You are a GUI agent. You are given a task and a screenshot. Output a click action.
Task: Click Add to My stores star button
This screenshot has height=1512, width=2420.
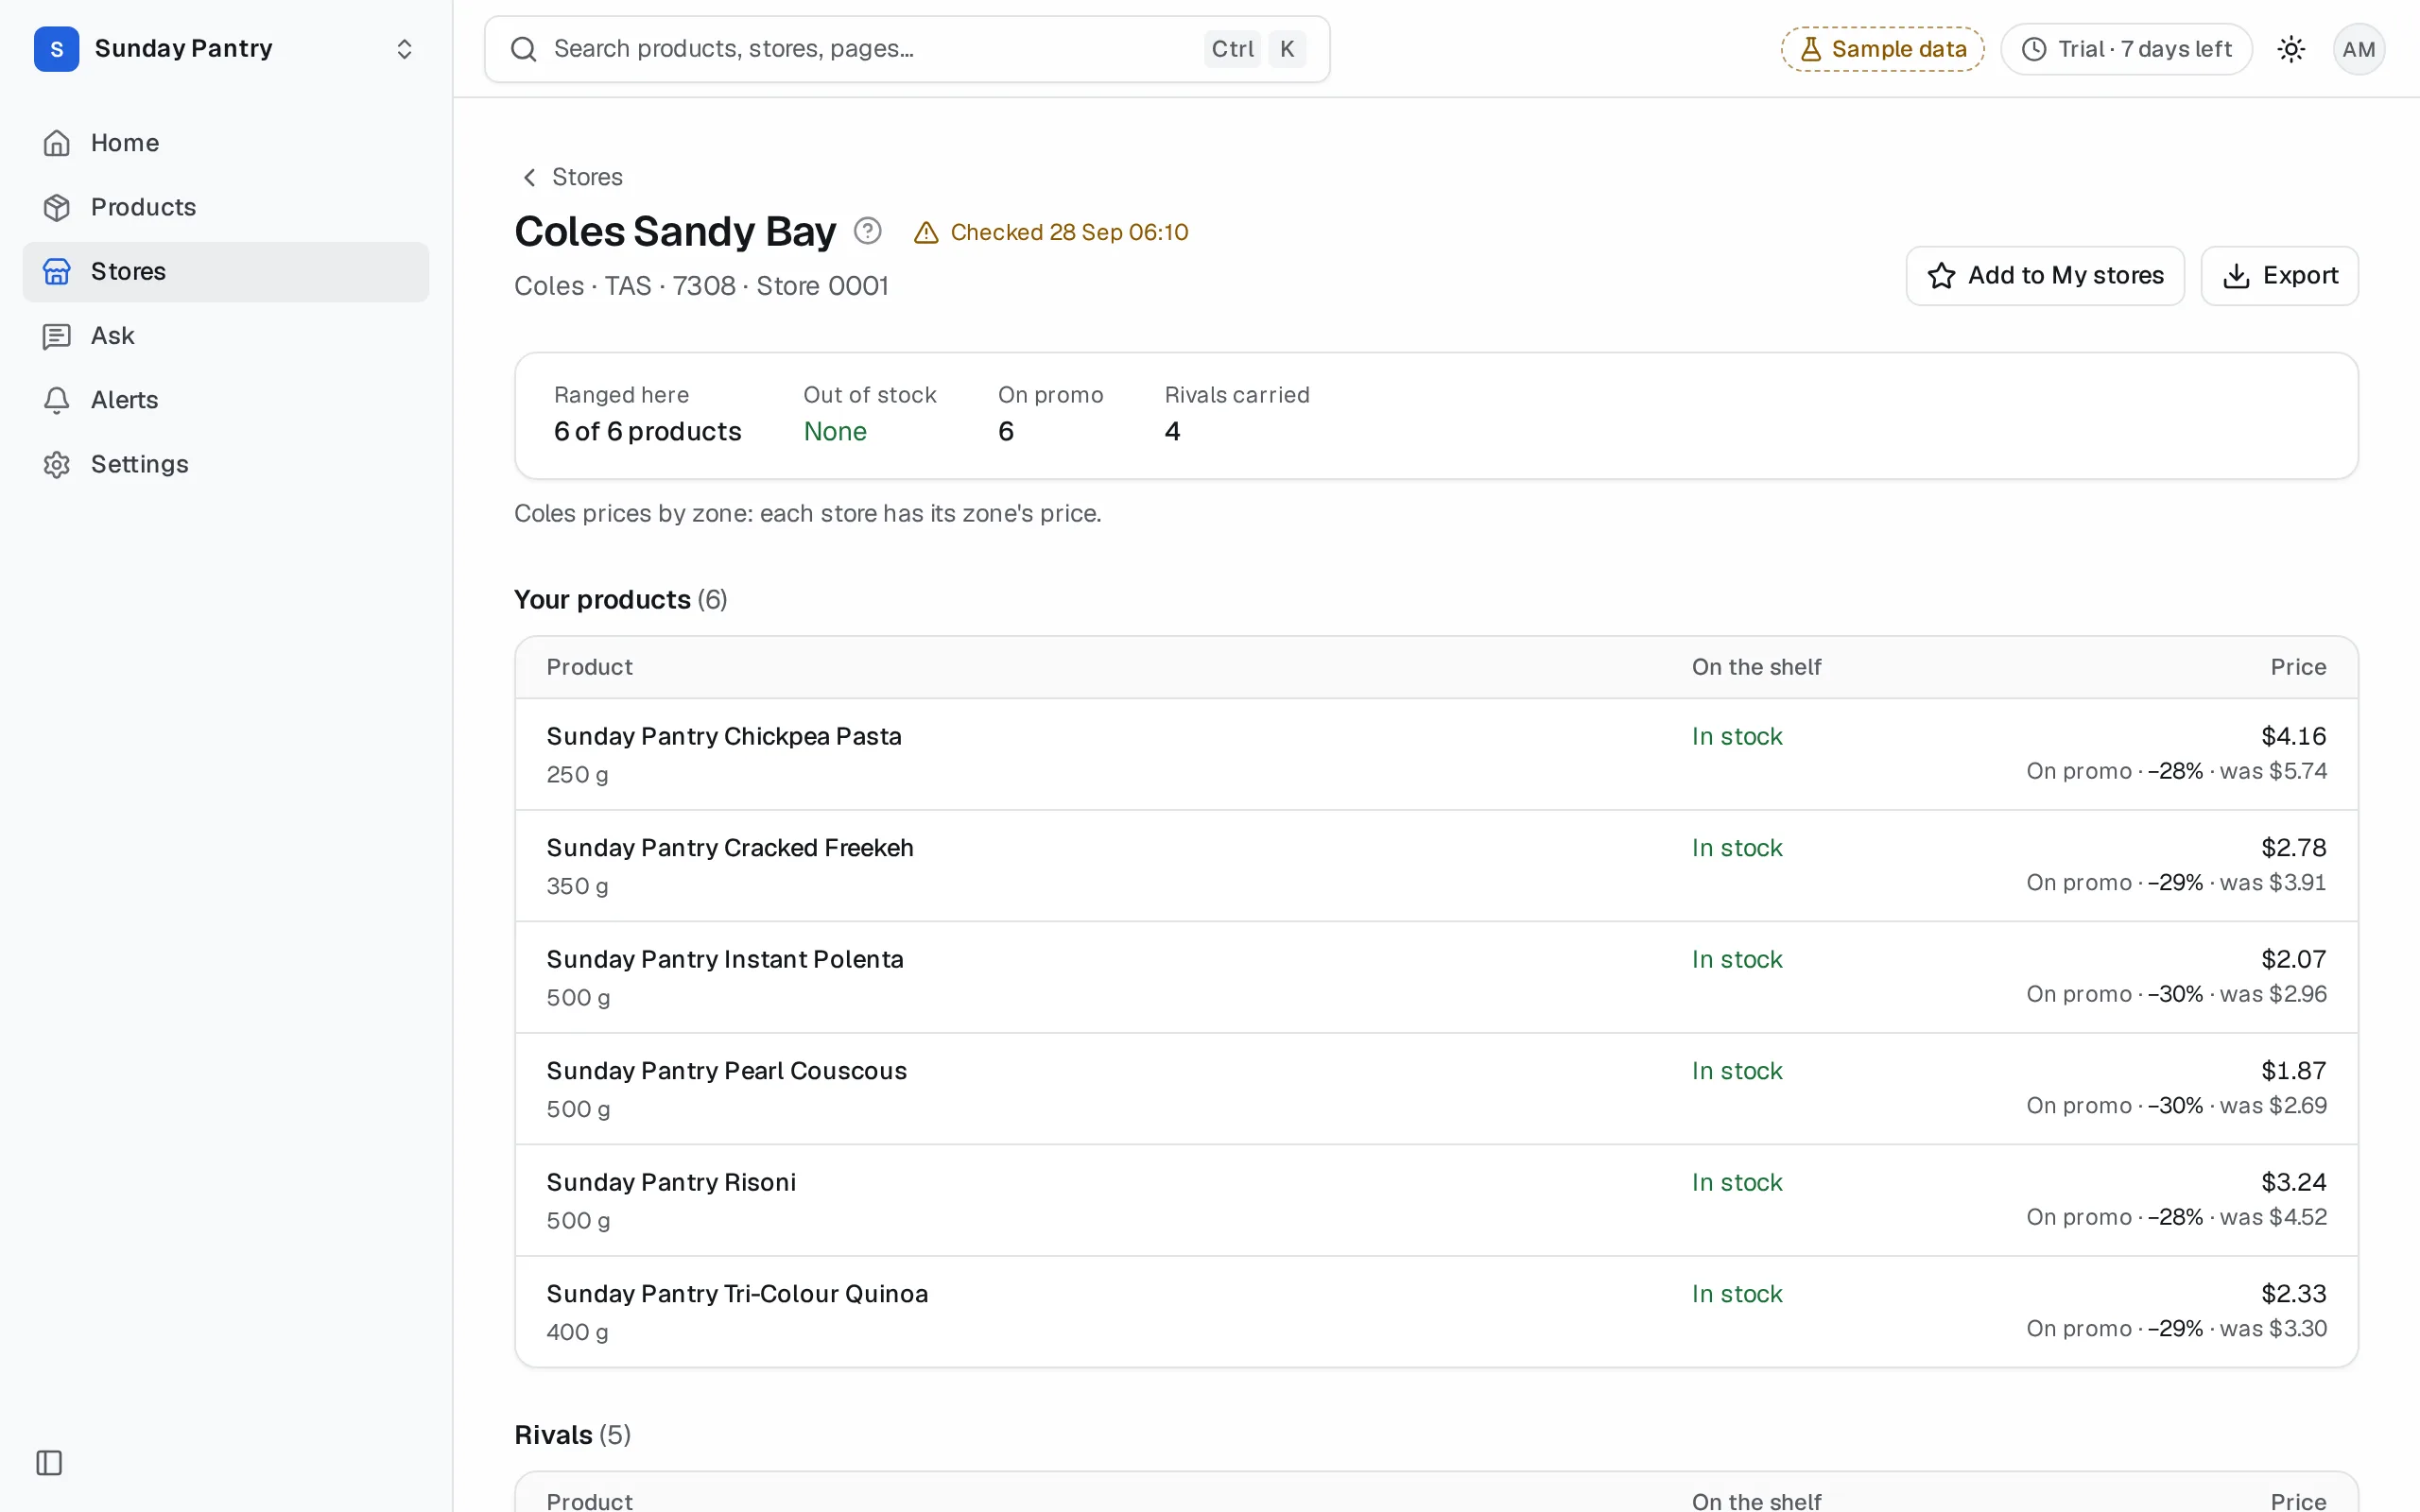coord(2044,276)
